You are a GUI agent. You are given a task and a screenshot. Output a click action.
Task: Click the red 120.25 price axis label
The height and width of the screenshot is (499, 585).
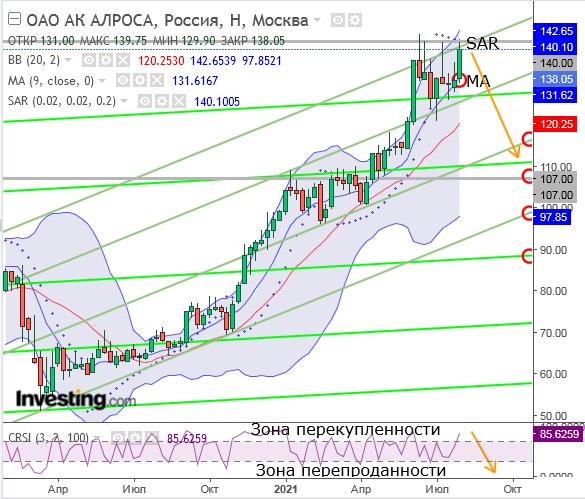[556, 124]
